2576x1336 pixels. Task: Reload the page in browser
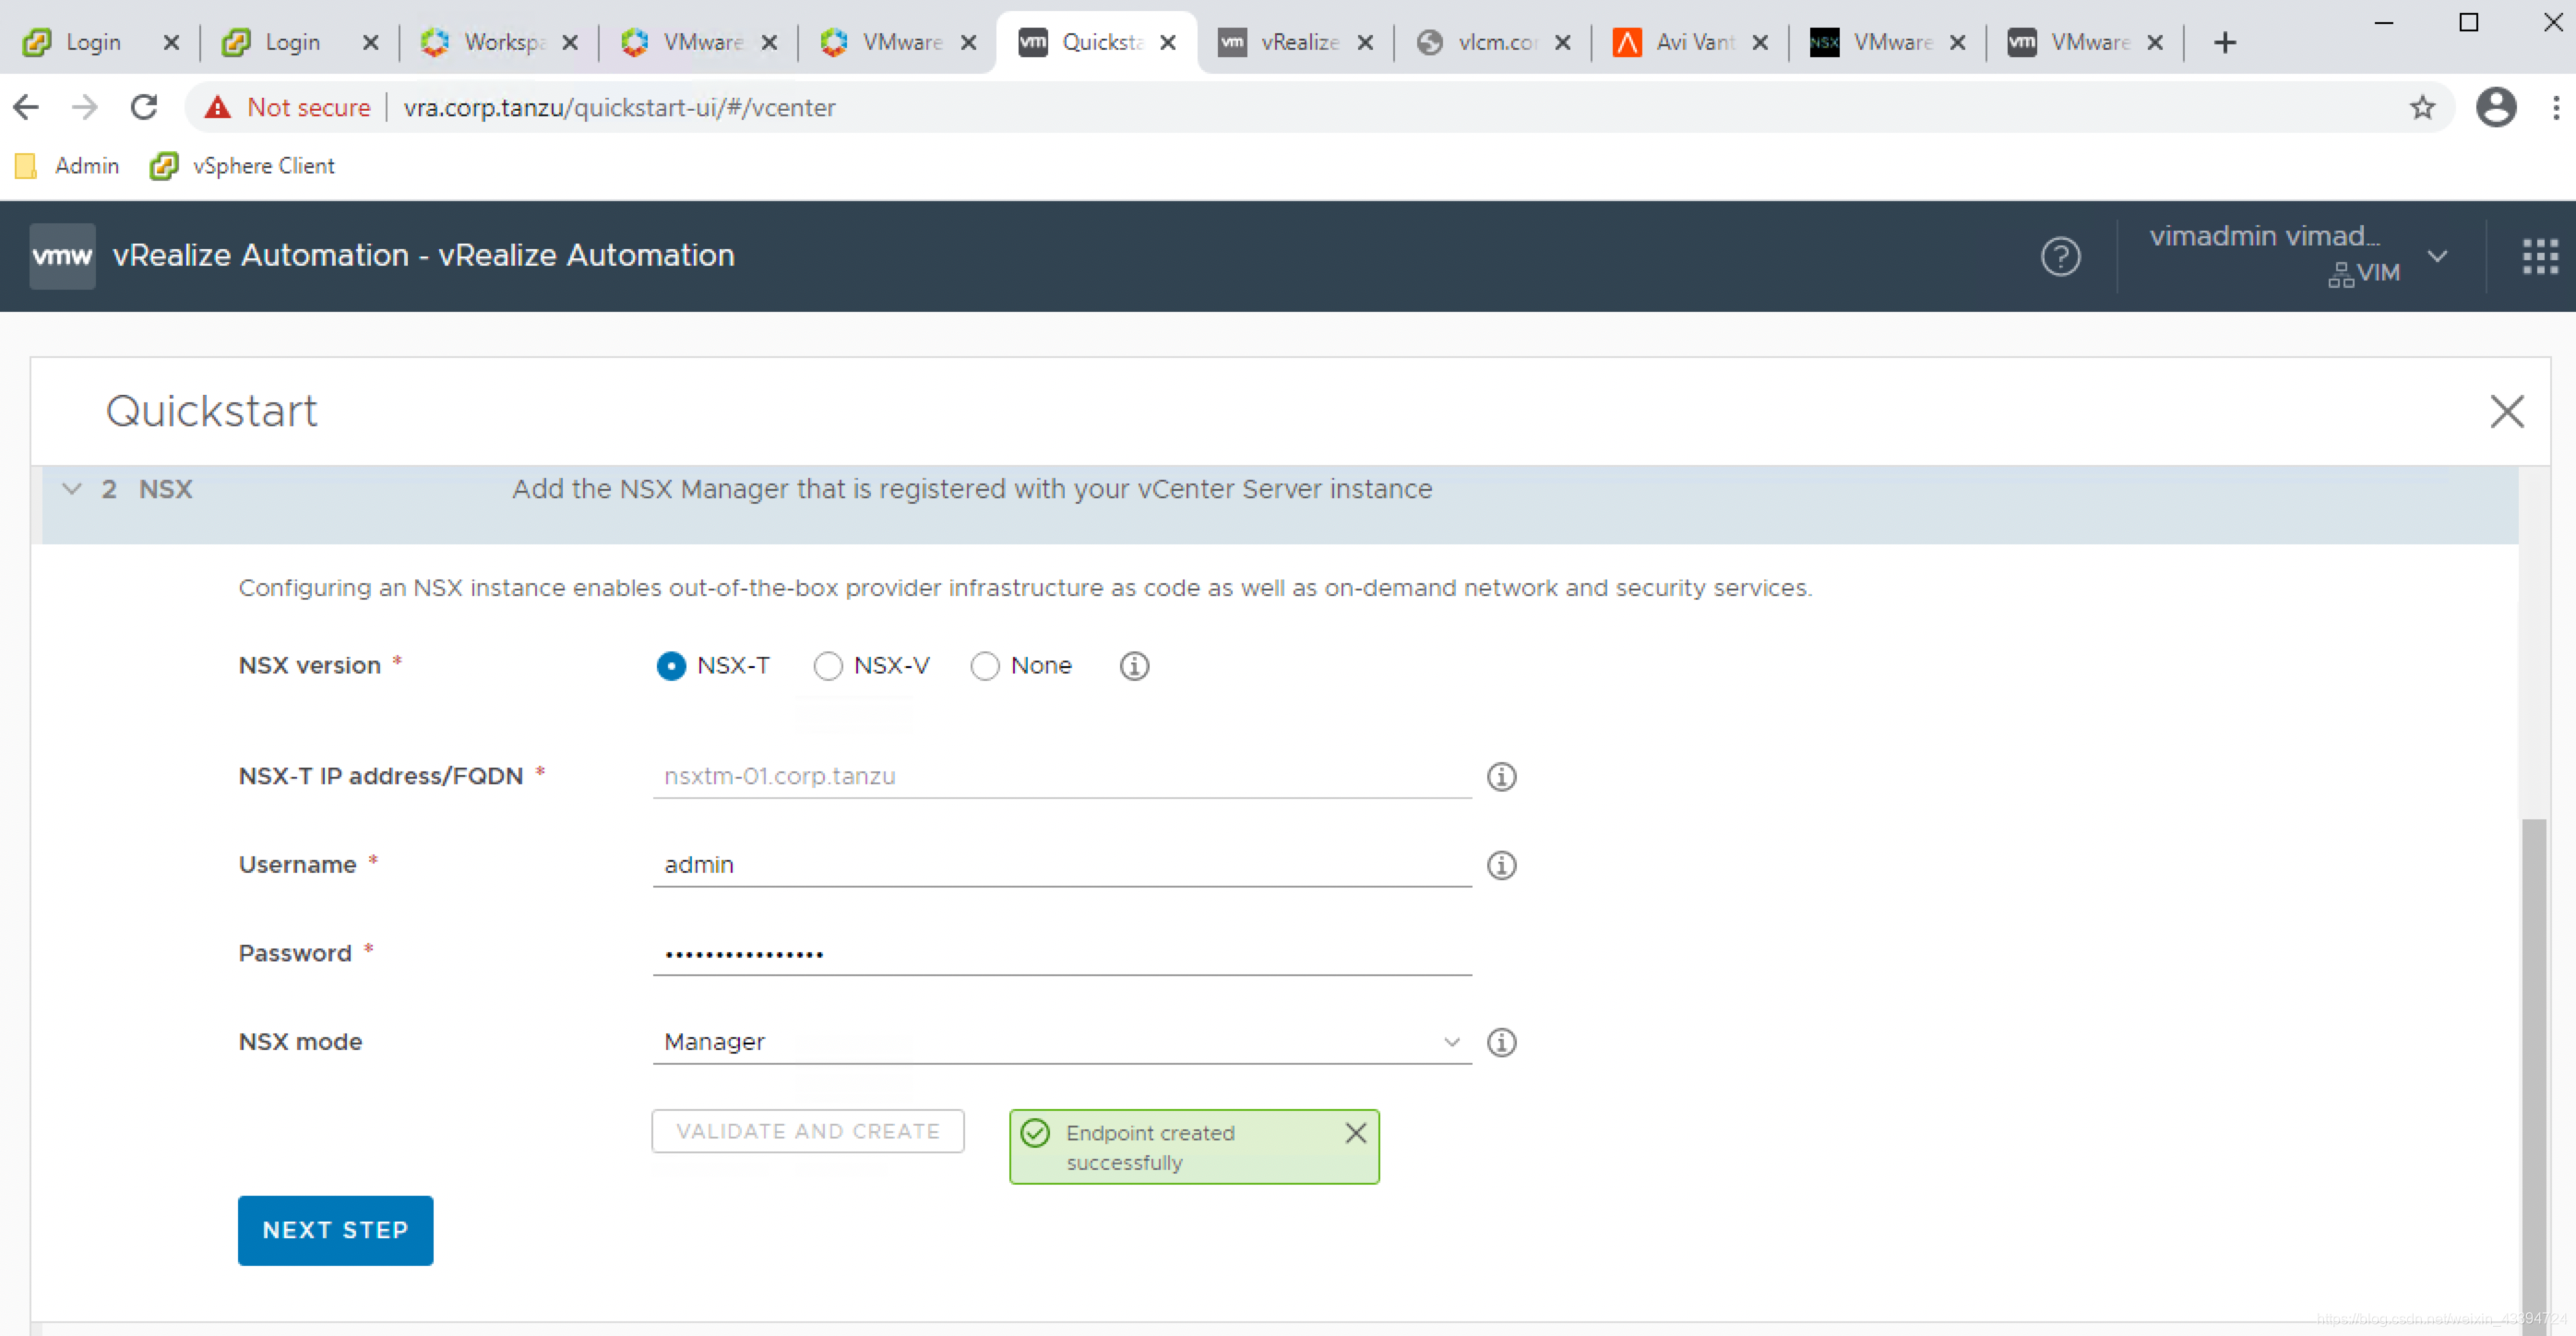click(144, 108)
